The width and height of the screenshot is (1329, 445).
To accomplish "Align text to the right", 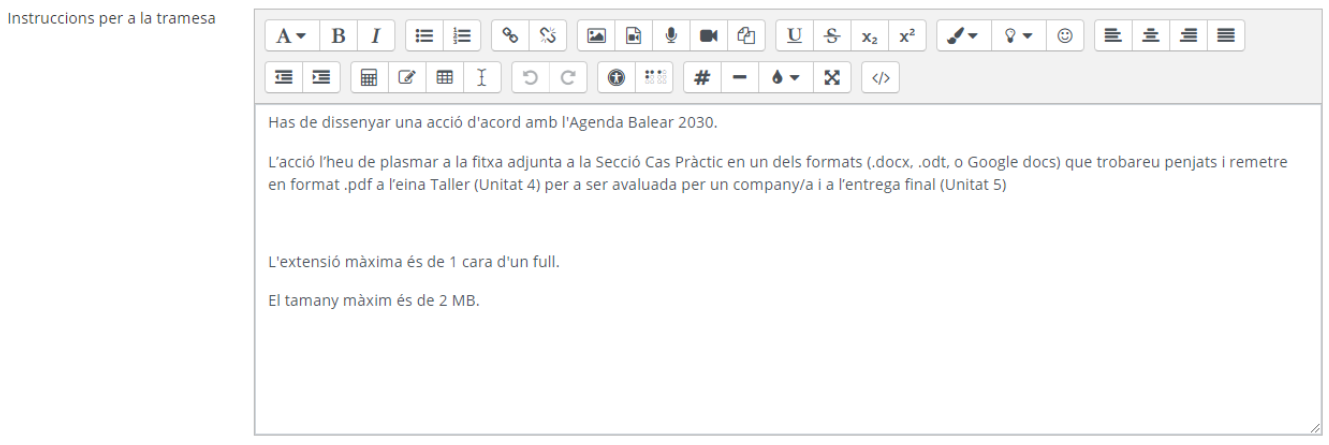I will tap(1187, 36).
